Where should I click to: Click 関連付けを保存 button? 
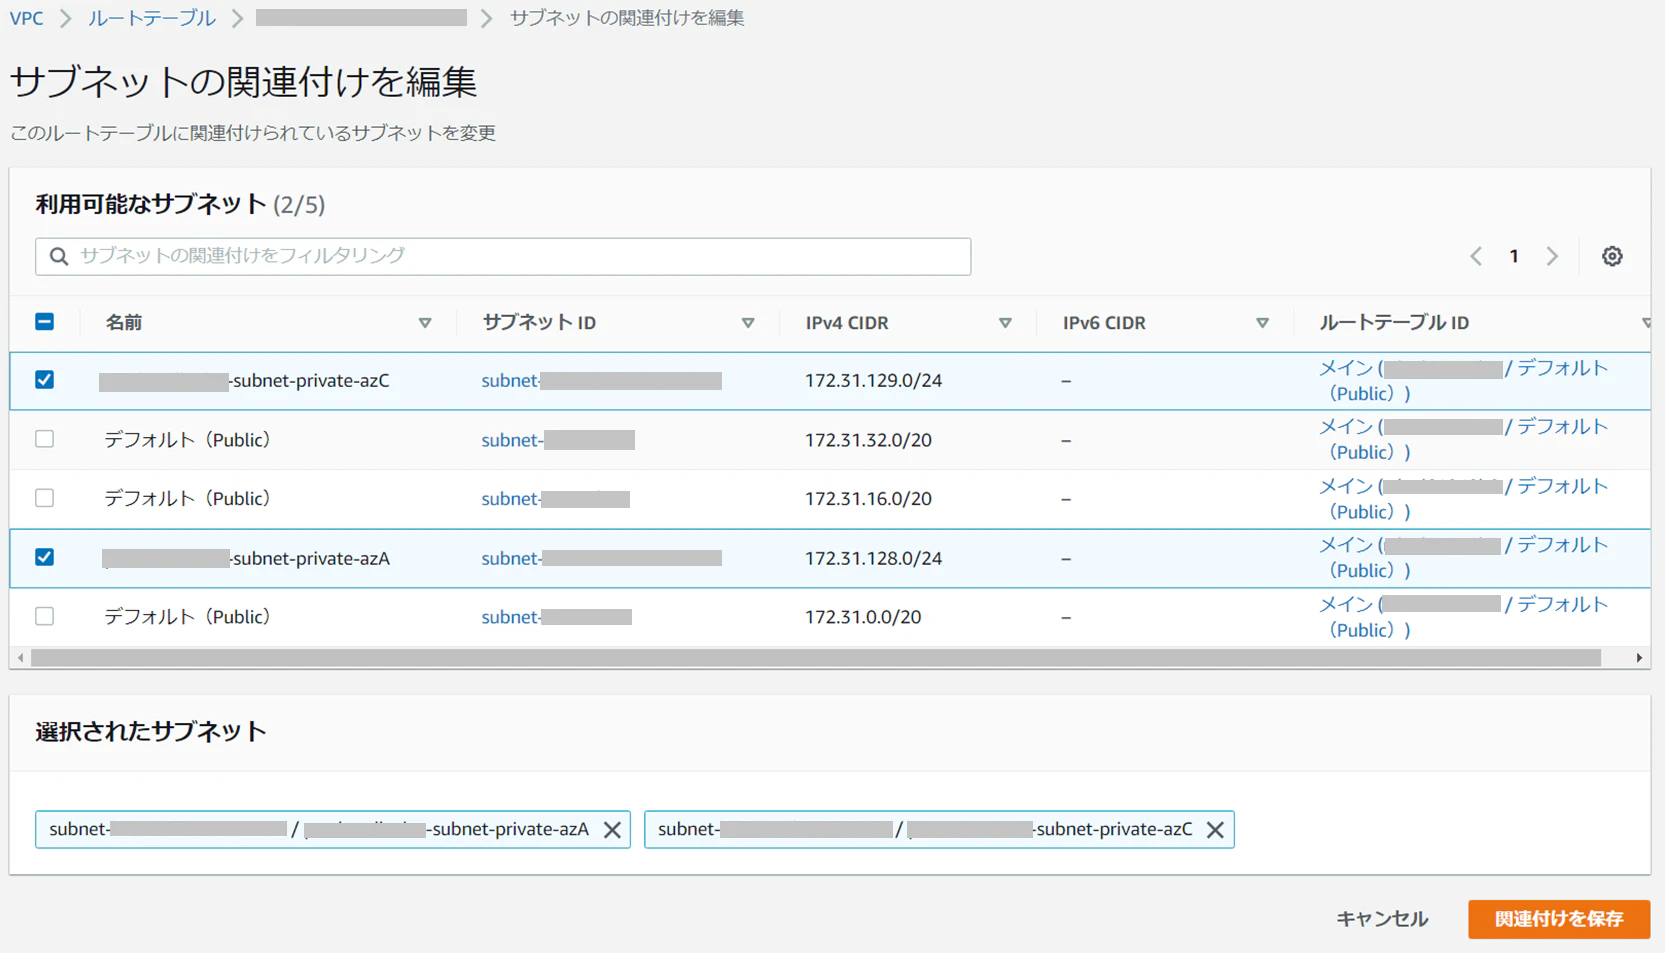click(x=1559, y=919)
